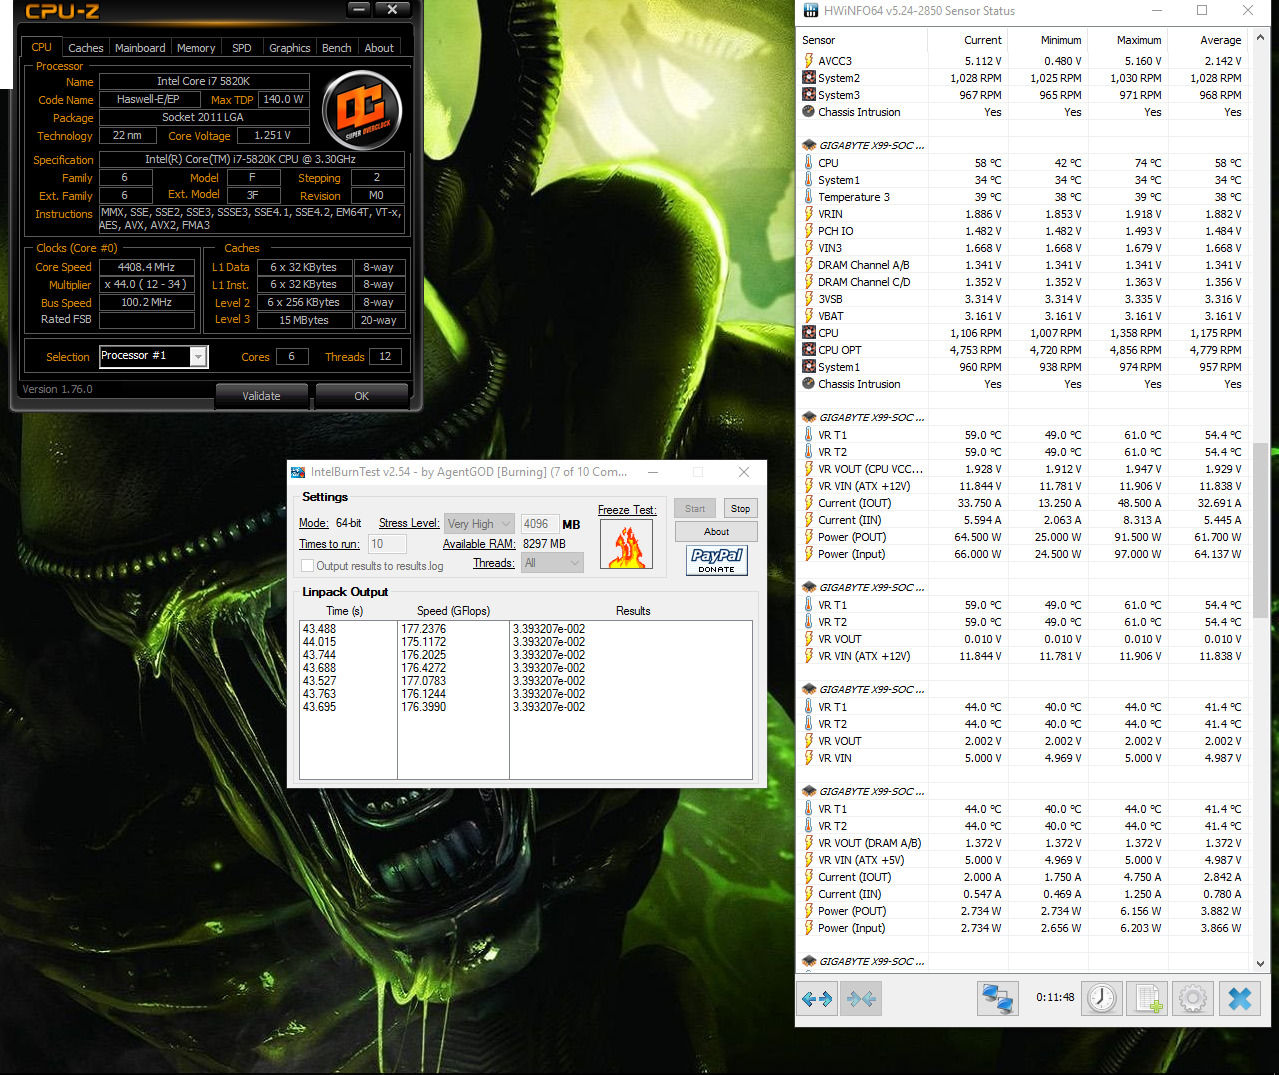Click HWiNFO scrollbar down arrow
This screenshot has height=1075, width=1279.
tap(1260, 963)
